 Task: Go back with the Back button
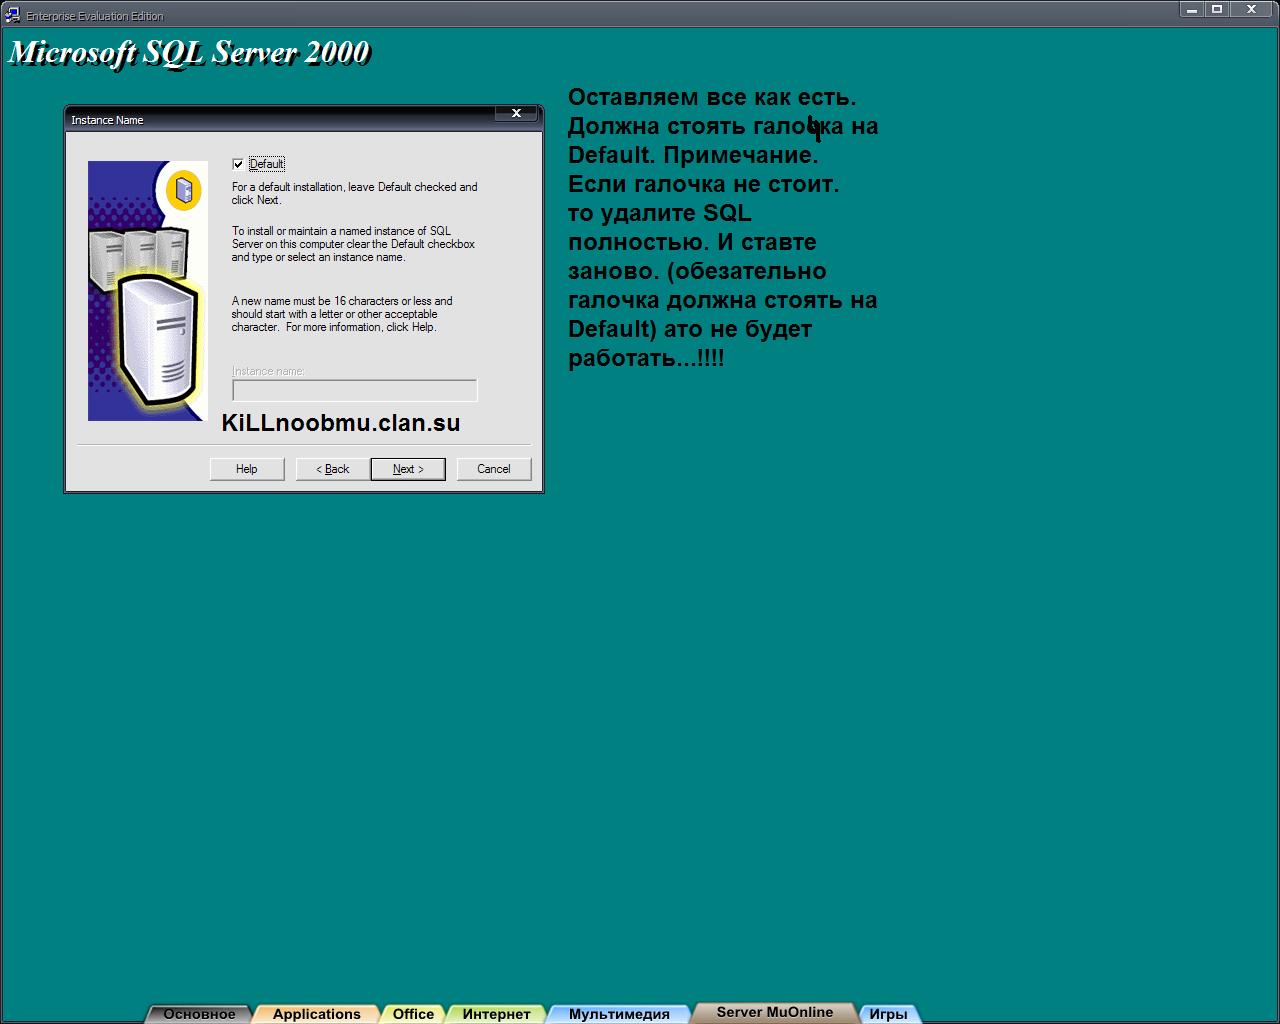333,469
